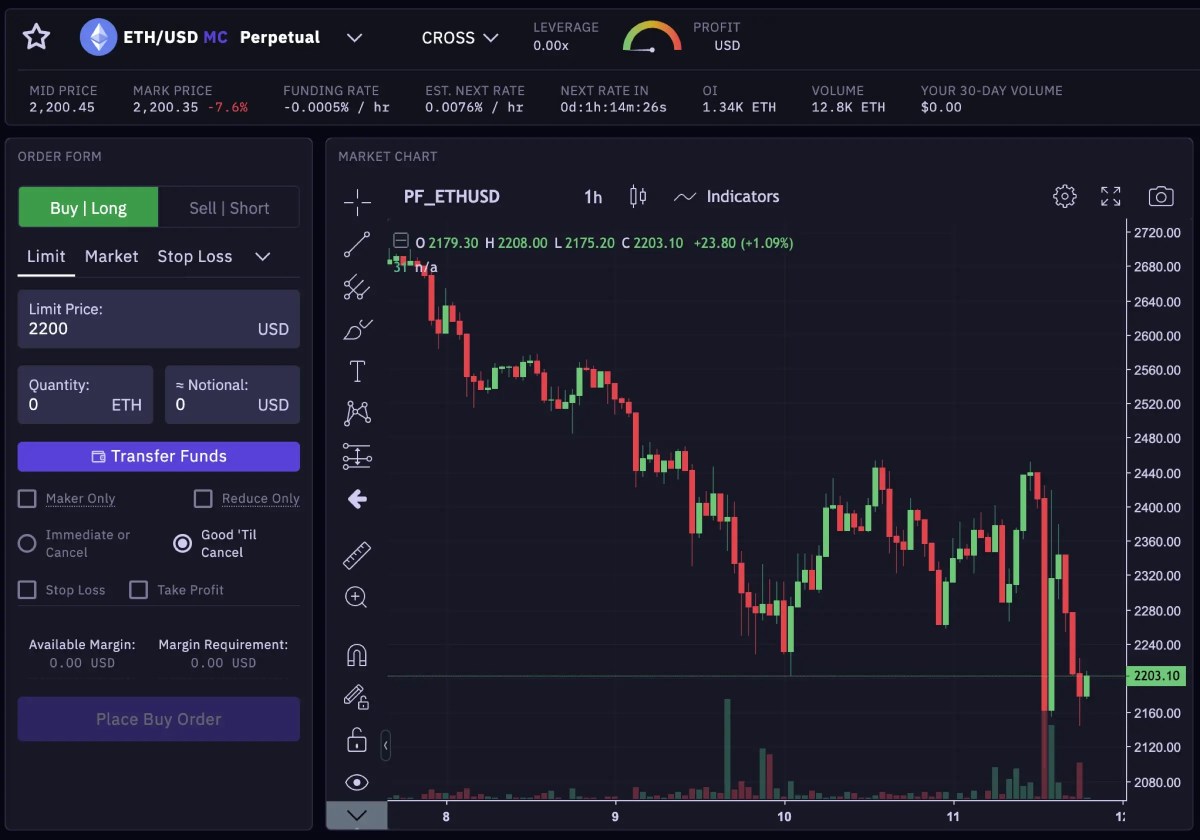Image resolution: width=1200 pixels, height=840 pixels.
Task: Expand the order type chevron next to Stop Loss
Action: pyautogui.click(x=262, y=256)
